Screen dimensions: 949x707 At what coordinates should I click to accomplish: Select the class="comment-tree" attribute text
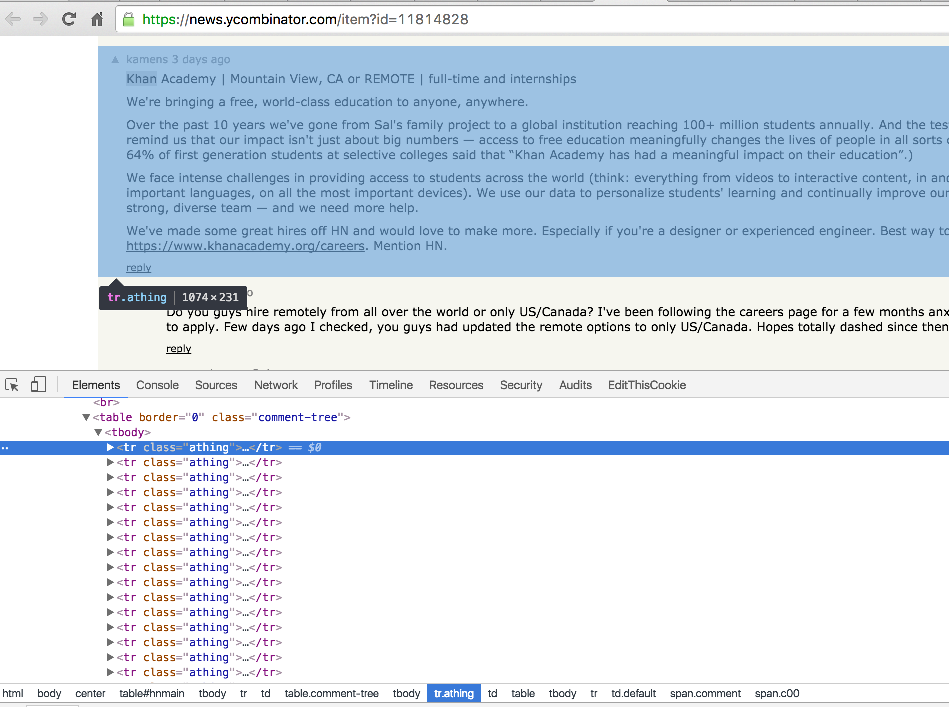[x=277, y=418]
